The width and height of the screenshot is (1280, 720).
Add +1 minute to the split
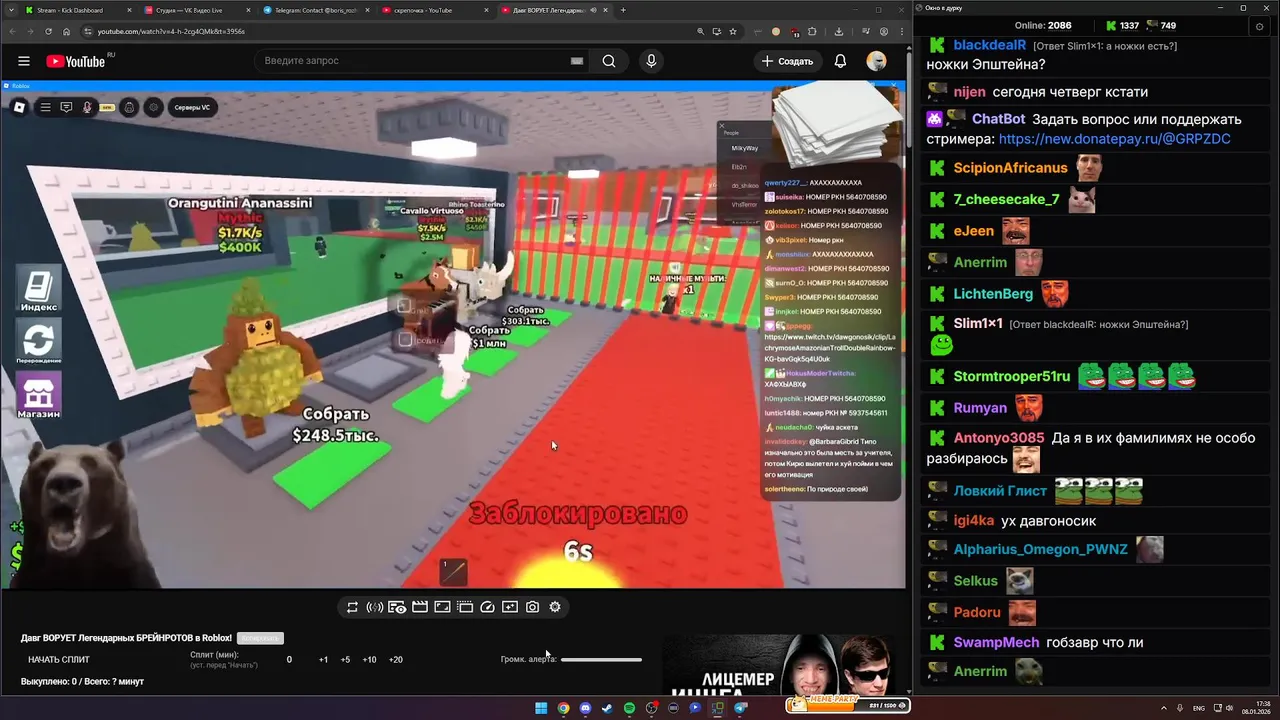pos(323,660)
